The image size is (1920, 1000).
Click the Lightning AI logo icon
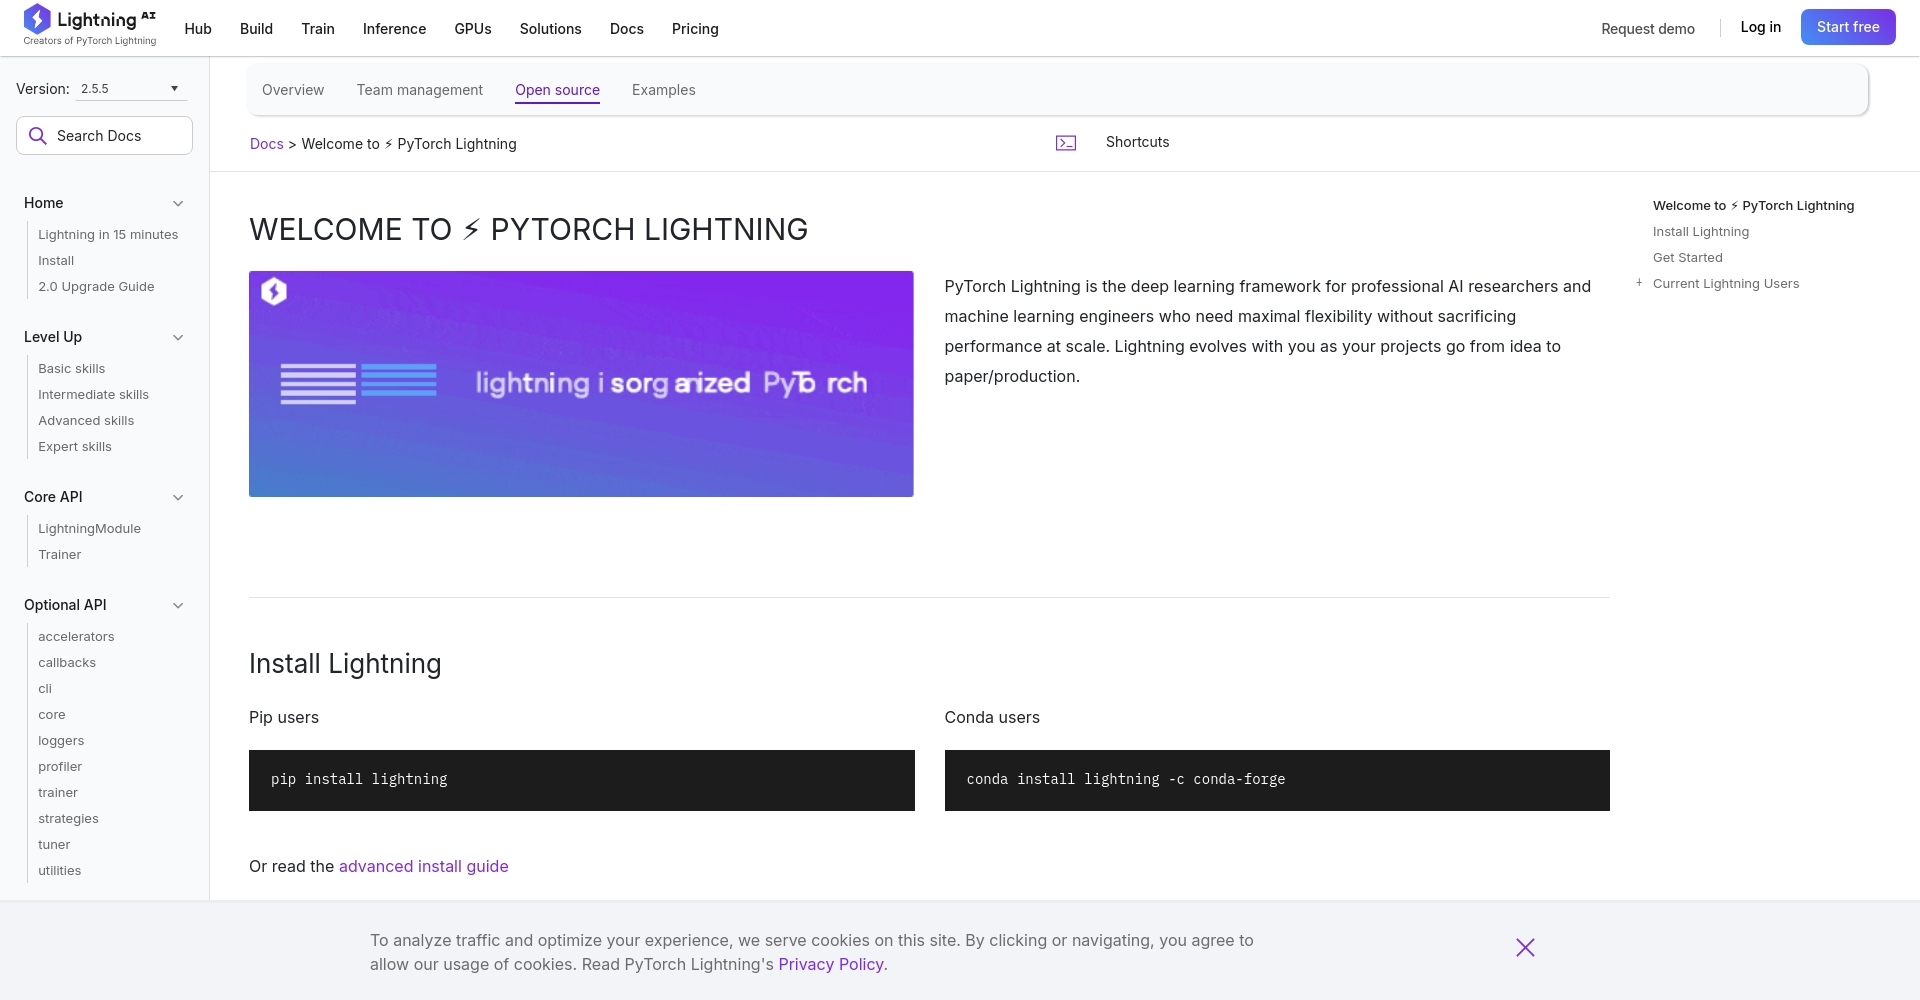tap(37, 19)
